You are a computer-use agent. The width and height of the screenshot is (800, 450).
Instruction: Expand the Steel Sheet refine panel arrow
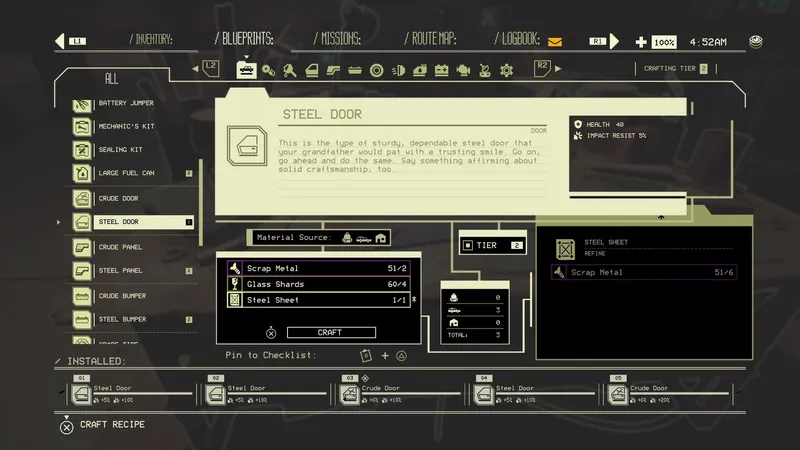click(661, 217)
